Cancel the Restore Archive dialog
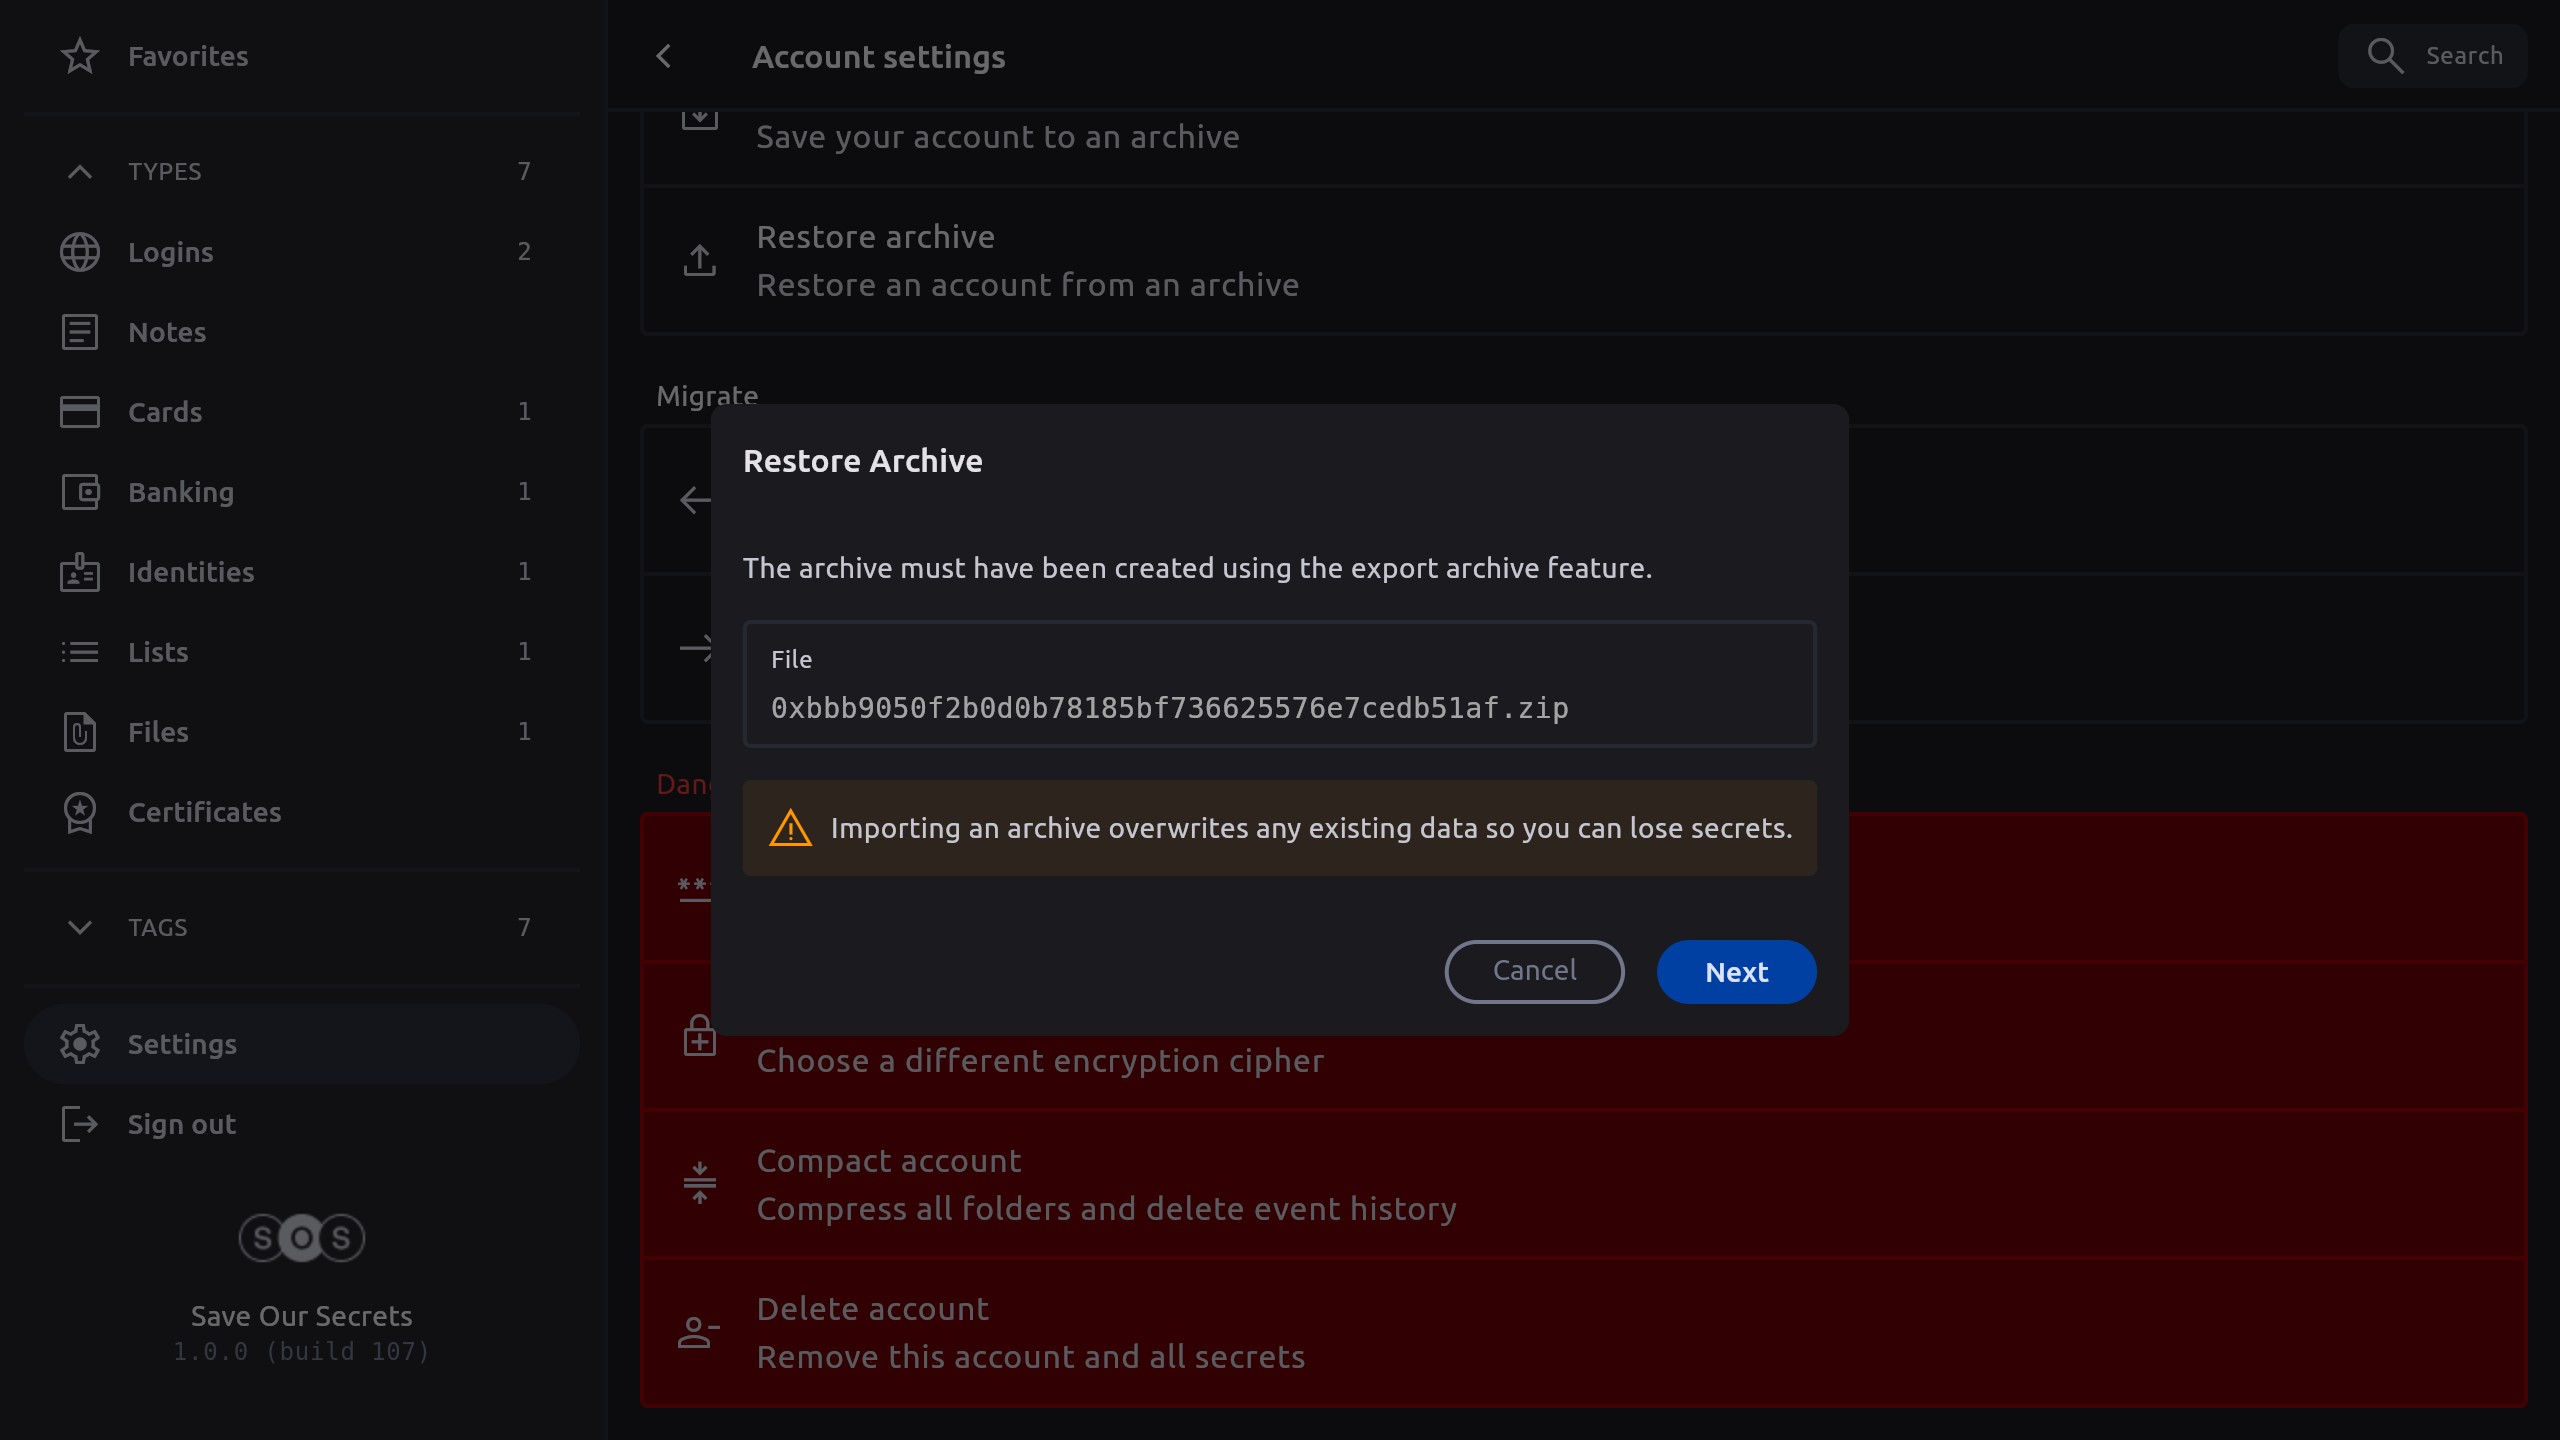This screenshot has width=2560, height=1440. [x=1534, y=971]
